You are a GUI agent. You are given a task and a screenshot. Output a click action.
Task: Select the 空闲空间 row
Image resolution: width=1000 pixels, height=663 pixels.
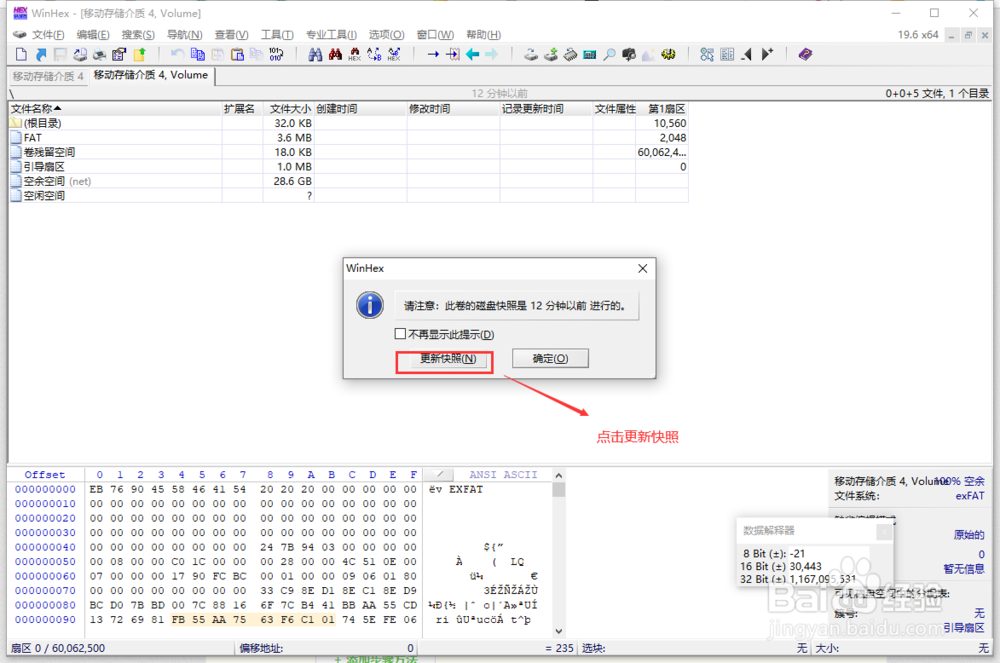[x=348, y=196]
